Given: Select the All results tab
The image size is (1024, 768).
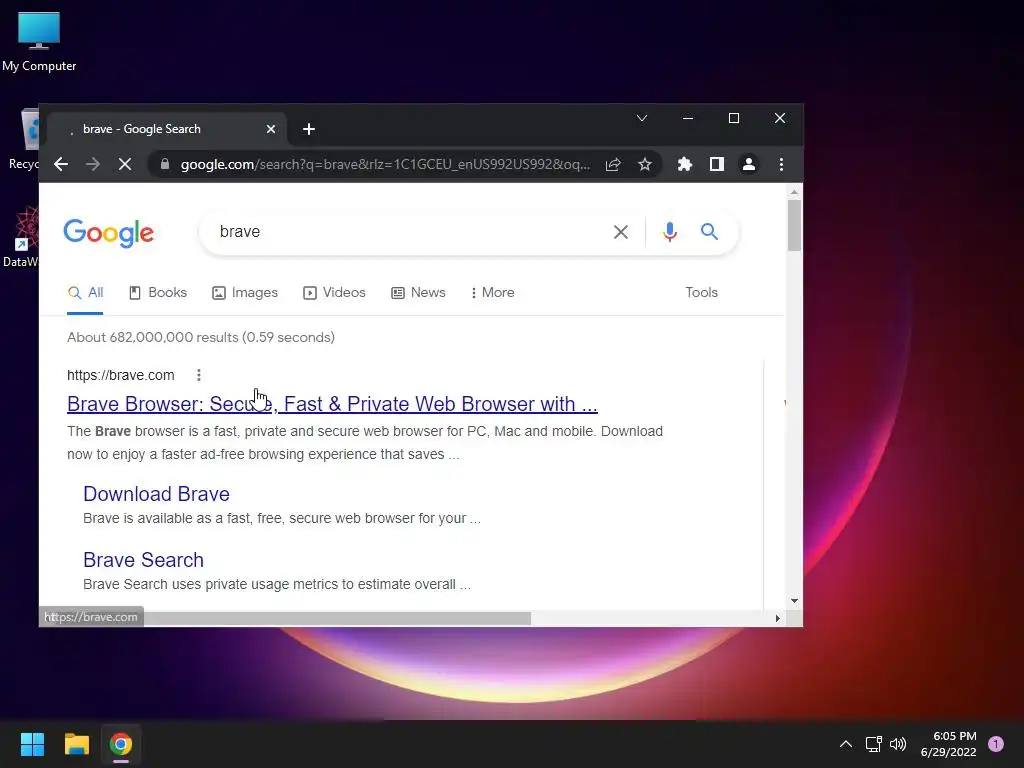Looking at the screenshot, I should pos(86,293).
